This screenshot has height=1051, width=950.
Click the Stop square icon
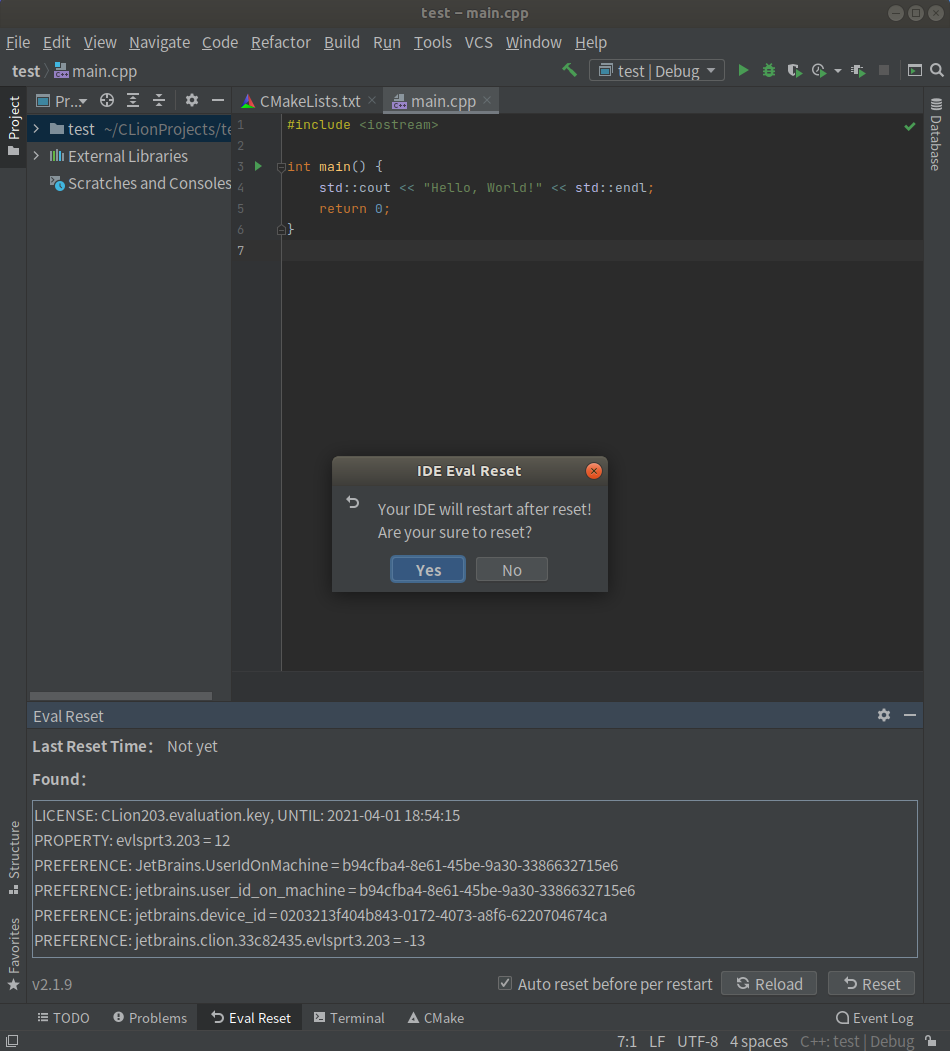click(x=884, y=70)
